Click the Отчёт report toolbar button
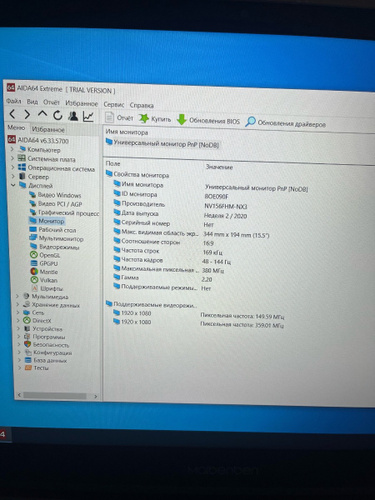Image resolution: width=375 pixels, height=500 pixels. [119, 118]
